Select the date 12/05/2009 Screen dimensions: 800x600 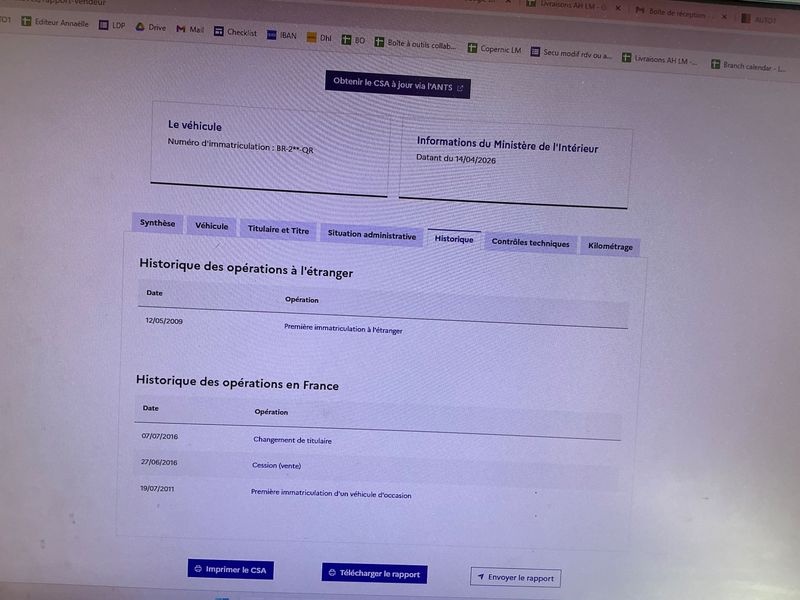coord(164,321)
